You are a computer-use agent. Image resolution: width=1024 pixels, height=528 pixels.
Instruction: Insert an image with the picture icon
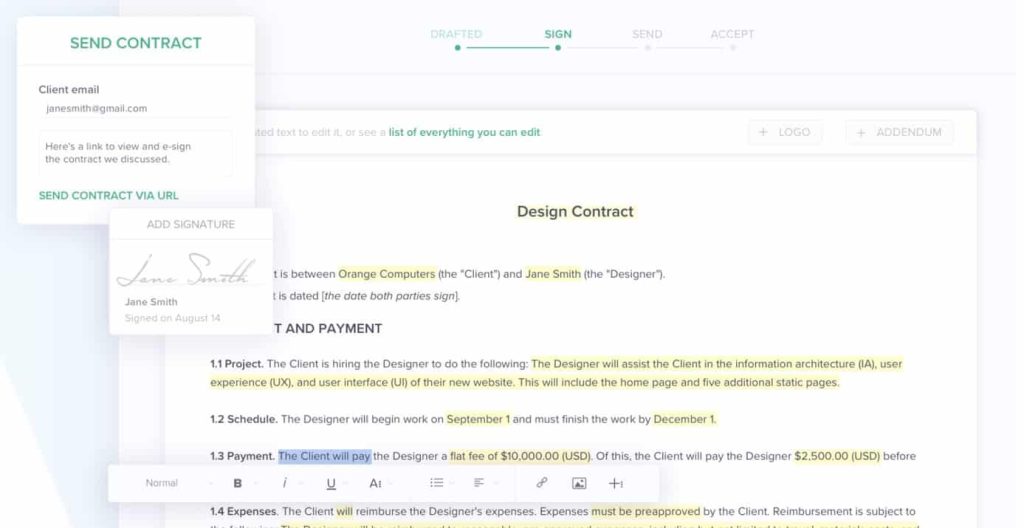(579, 484)
